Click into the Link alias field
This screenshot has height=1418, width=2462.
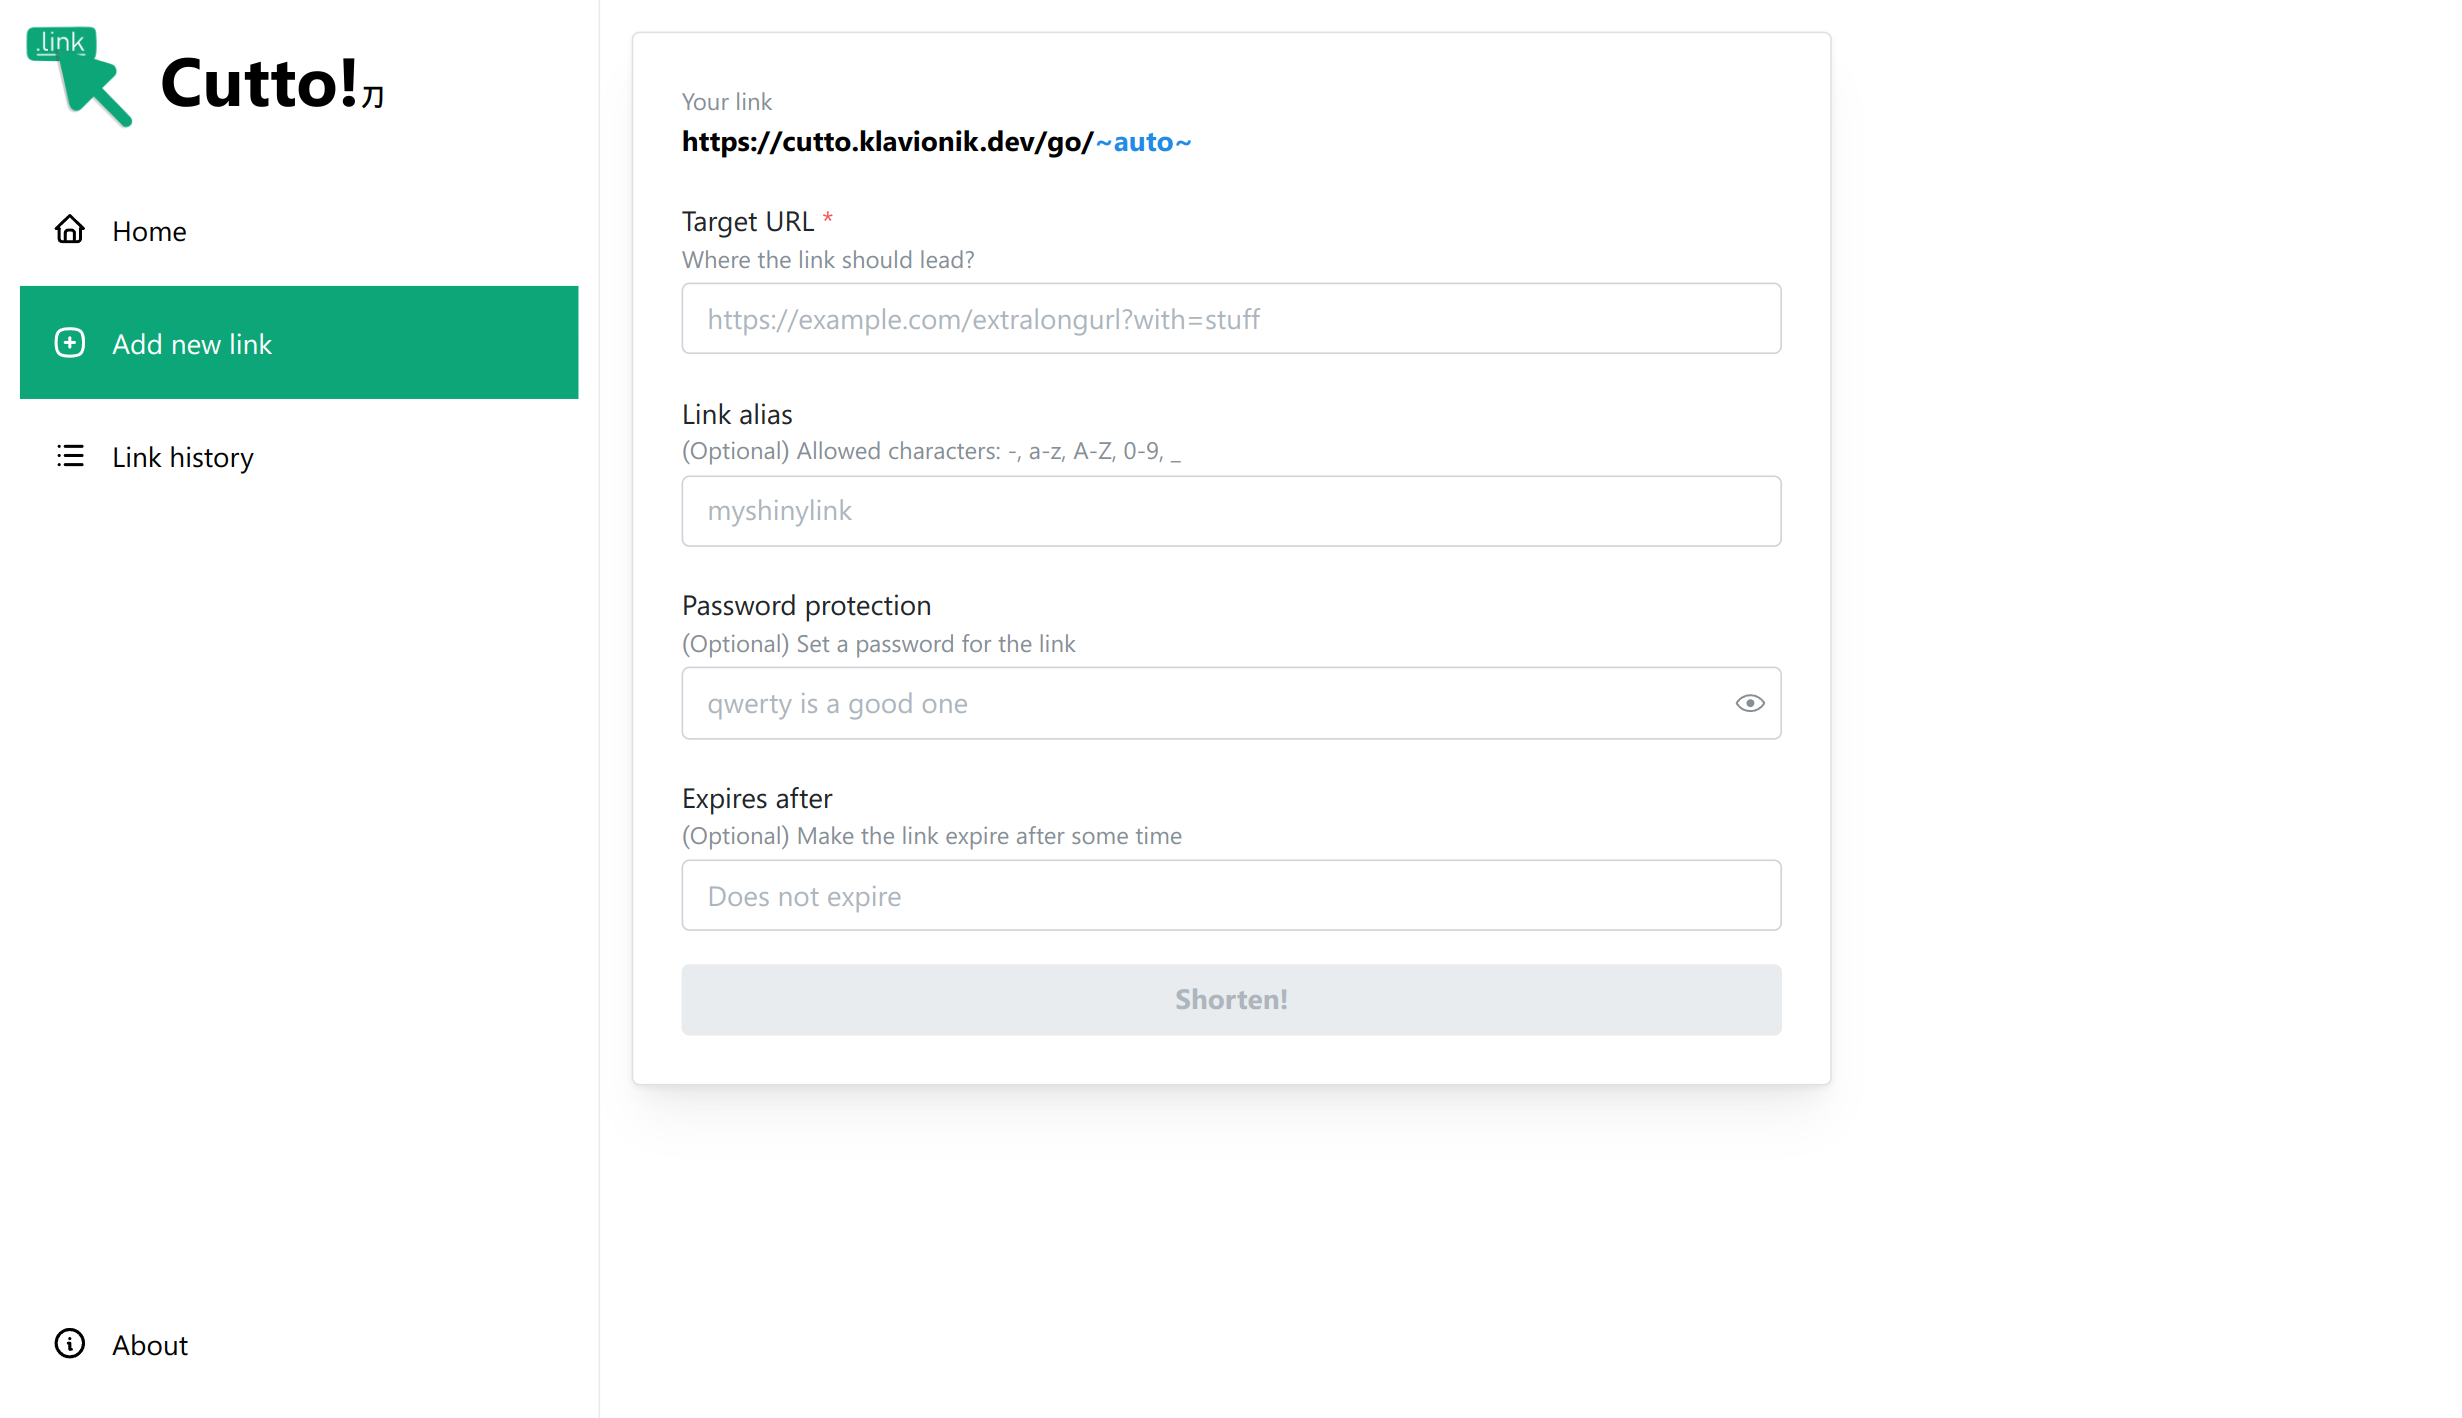[x=1230, y=511]
